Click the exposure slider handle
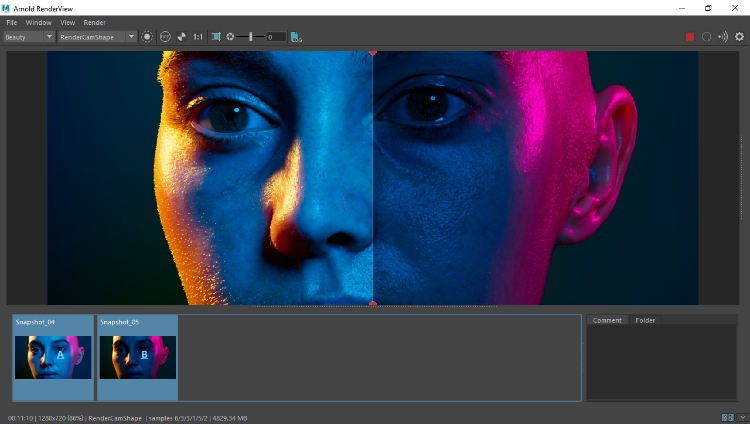The image size is (750, 424). coord(250,37)
